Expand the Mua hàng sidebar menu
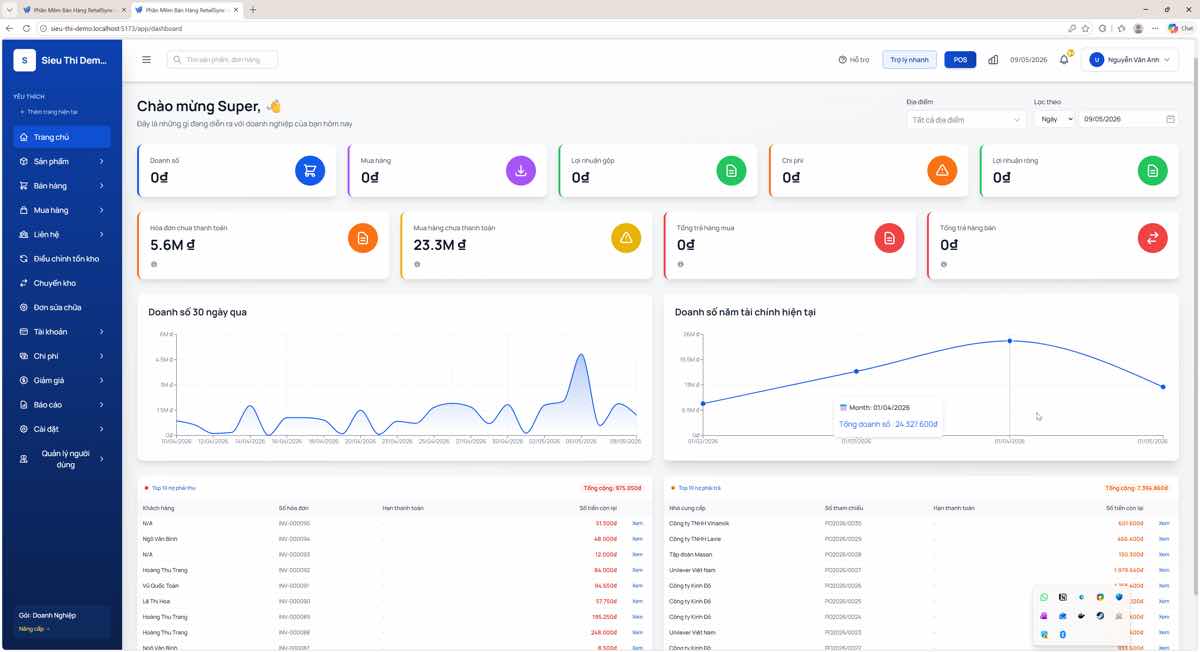Screen dimensions: 1200x652 click(62, 210)
